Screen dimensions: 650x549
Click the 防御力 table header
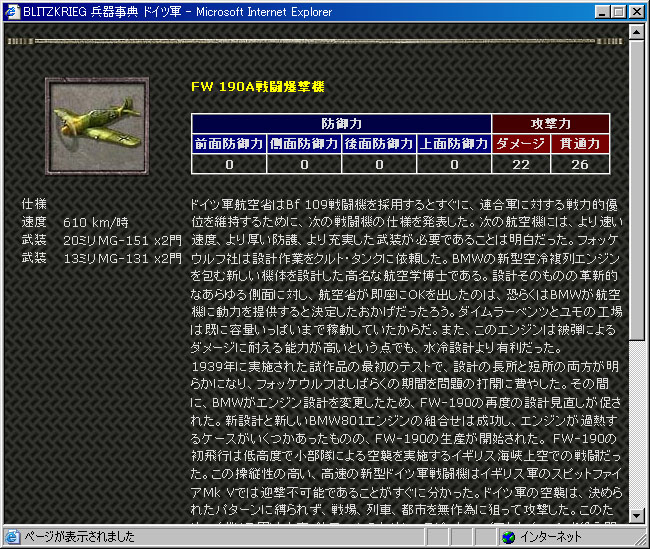tap(341, 124)
